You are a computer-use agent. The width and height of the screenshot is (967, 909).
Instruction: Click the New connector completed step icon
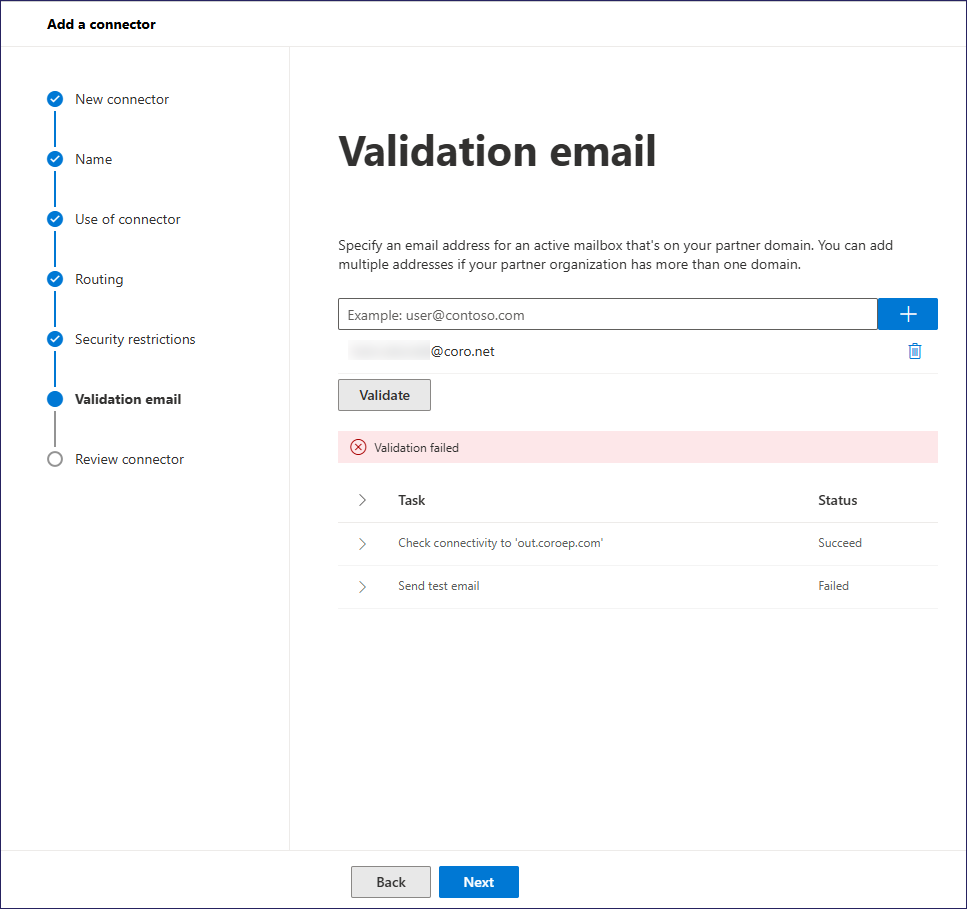55,99
